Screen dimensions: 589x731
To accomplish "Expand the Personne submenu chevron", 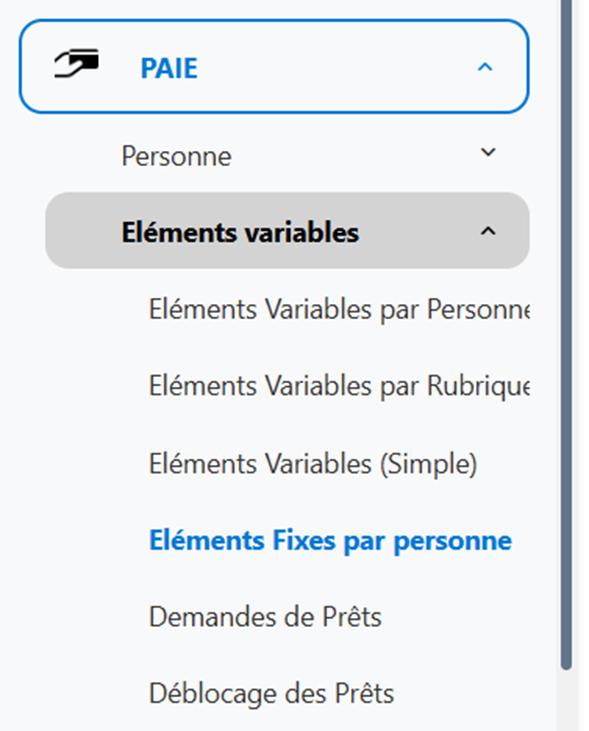I will [x=488, y=152].
